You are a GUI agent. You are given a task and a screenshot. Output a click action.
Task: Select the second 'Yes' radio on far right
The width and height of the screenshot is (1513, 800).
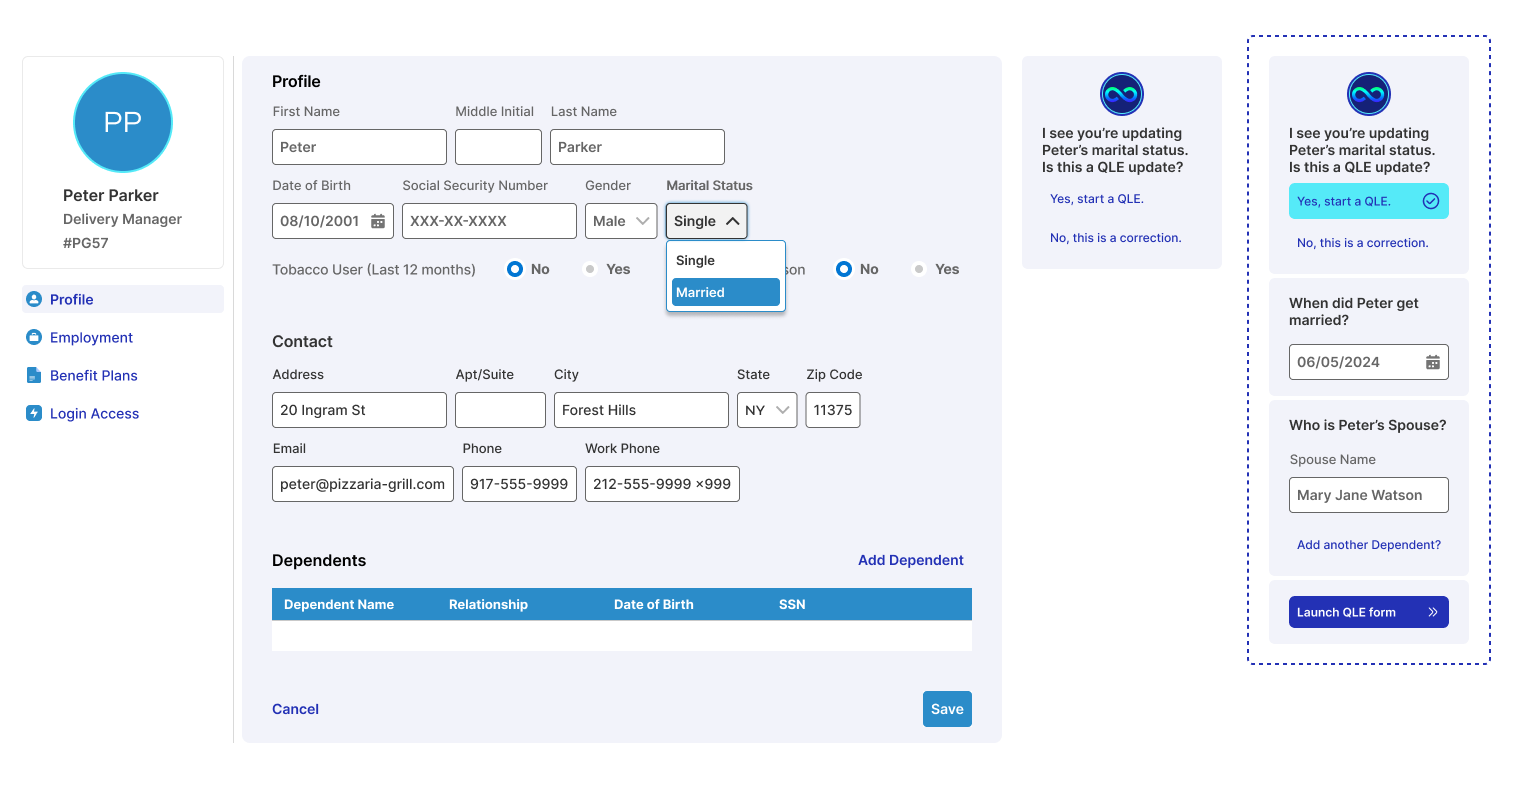[x=919, y=269]
